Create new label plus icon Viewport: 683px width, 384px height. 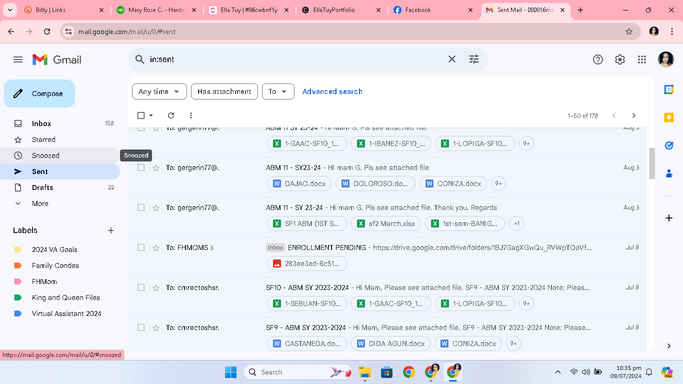pos(111,230)
